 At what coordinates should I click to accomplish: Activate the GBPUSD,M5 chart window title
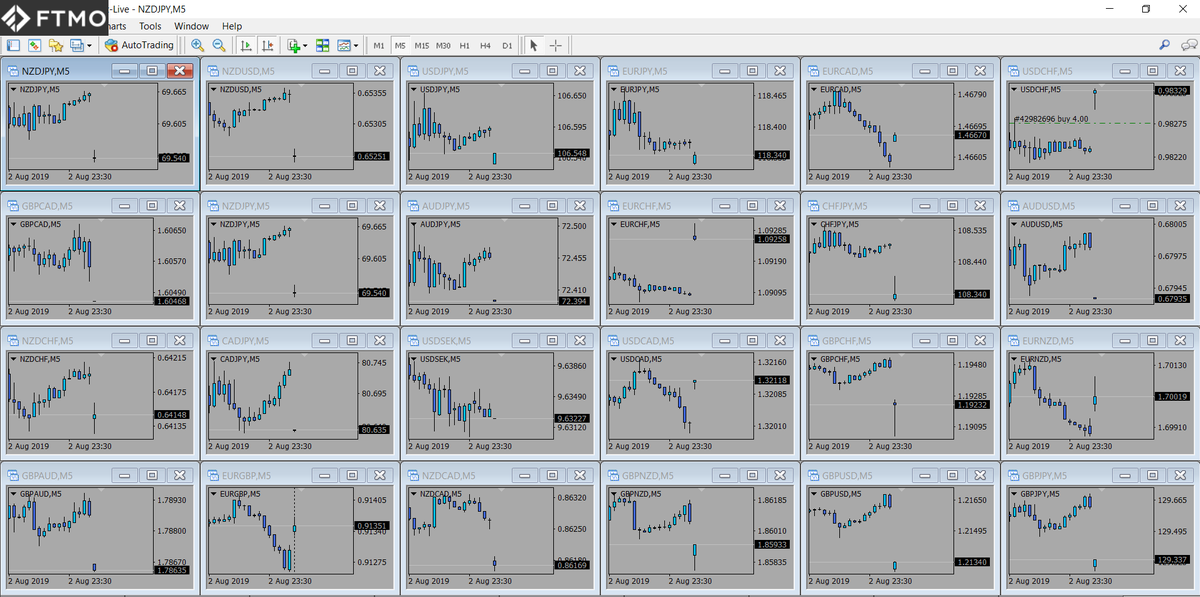848,476
